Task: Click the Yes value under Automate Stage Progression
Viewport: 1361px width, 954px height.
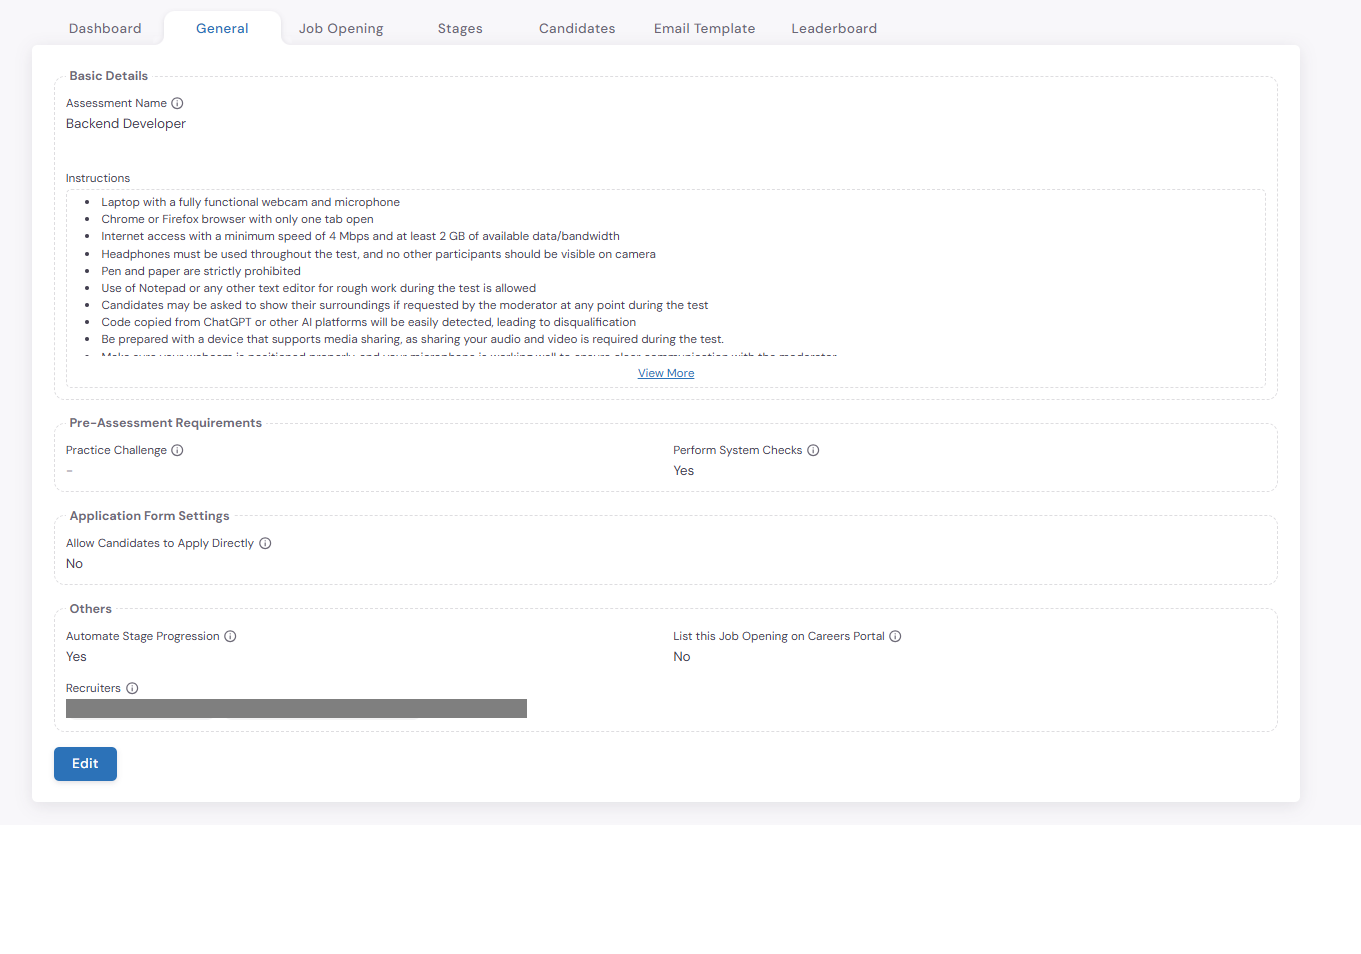Action: pyautogui.click(x=77, y=657)
